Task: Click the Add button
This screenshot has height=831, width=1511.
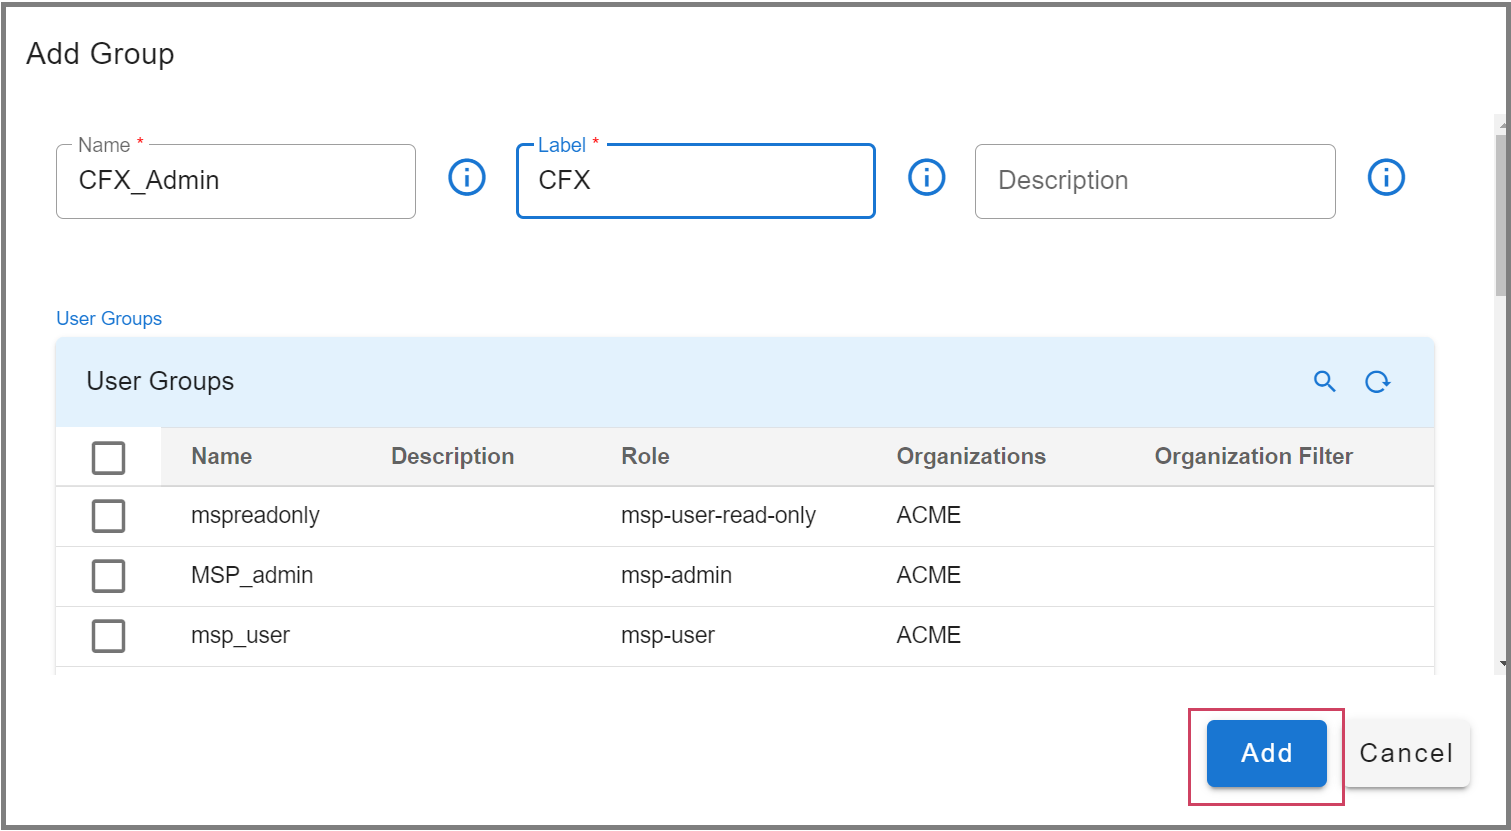Action: tap(1265, 753)
